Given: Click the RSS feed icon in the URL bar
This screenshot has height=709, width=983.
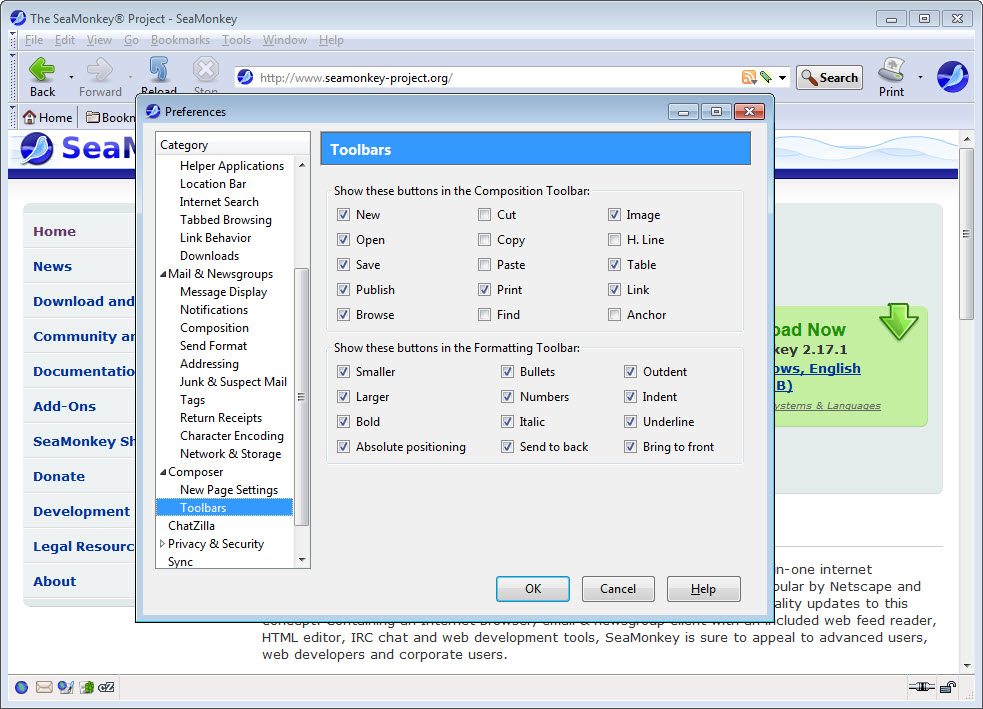Looking at the screenshot, I should click(x=749, y=77).
